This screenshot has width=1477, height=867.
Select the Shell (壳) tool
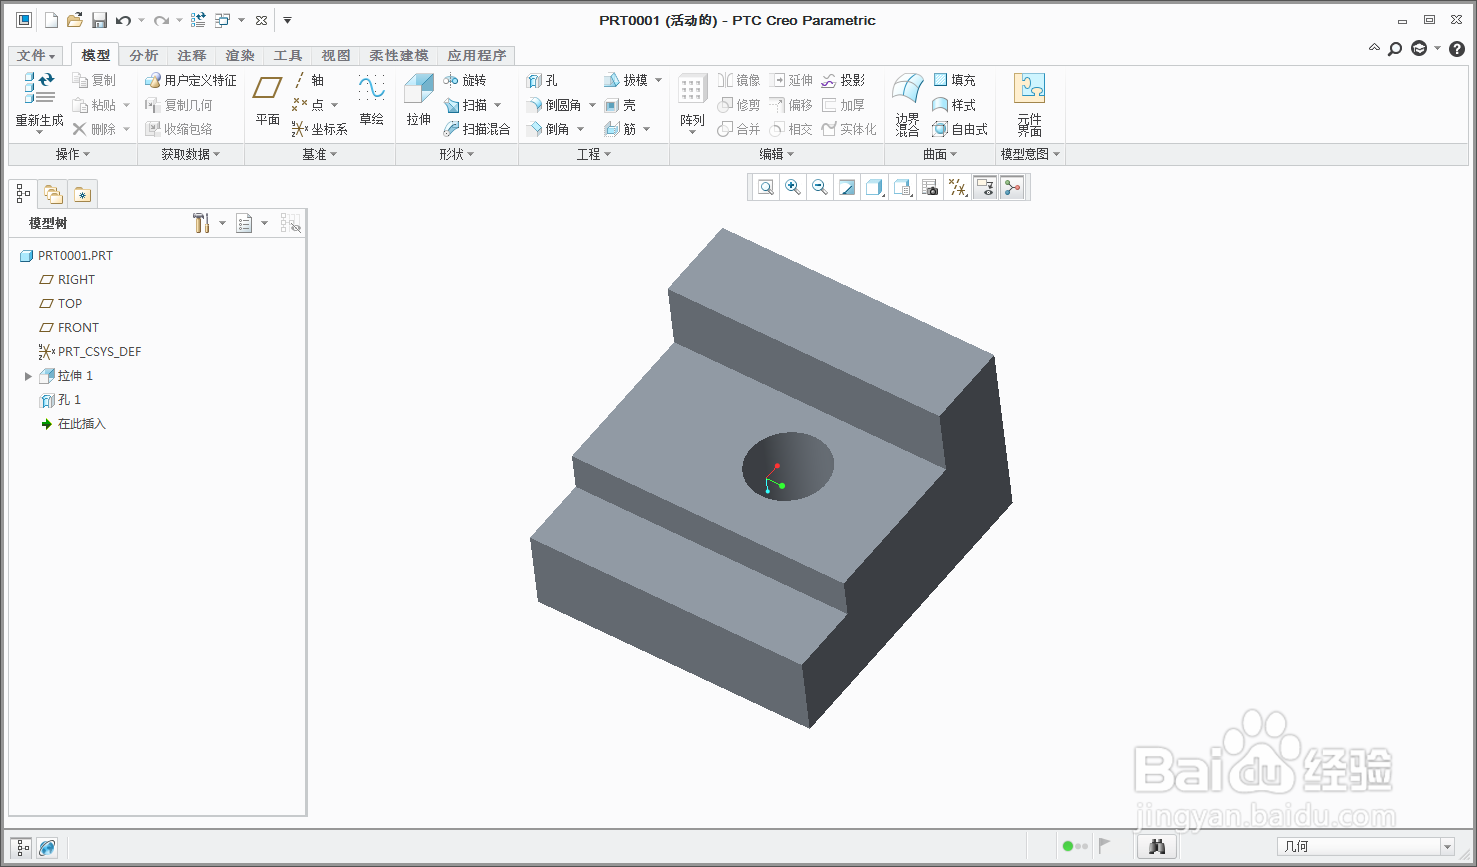pos(620,105)
